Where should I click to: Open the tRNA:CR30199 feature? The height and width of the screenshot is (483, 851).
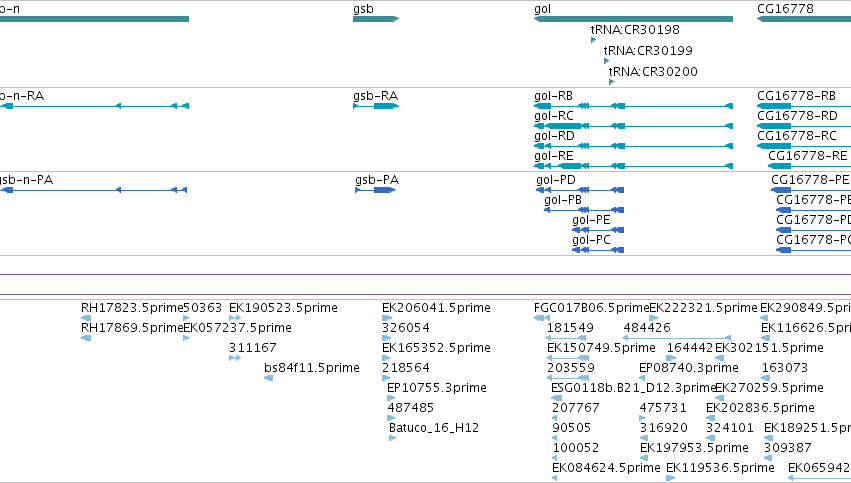click(648, 51)
